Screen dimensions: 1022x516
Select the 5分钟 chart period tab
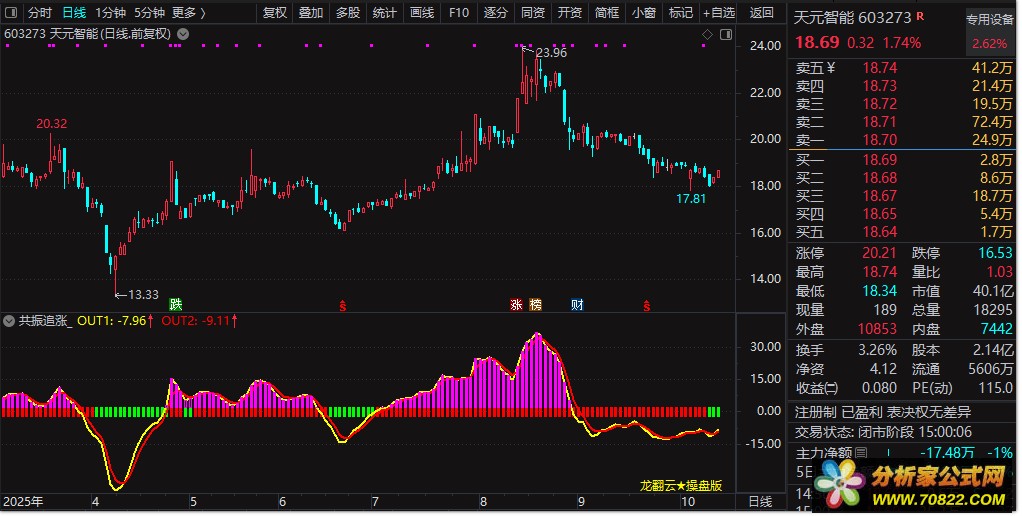click(149, 13)
